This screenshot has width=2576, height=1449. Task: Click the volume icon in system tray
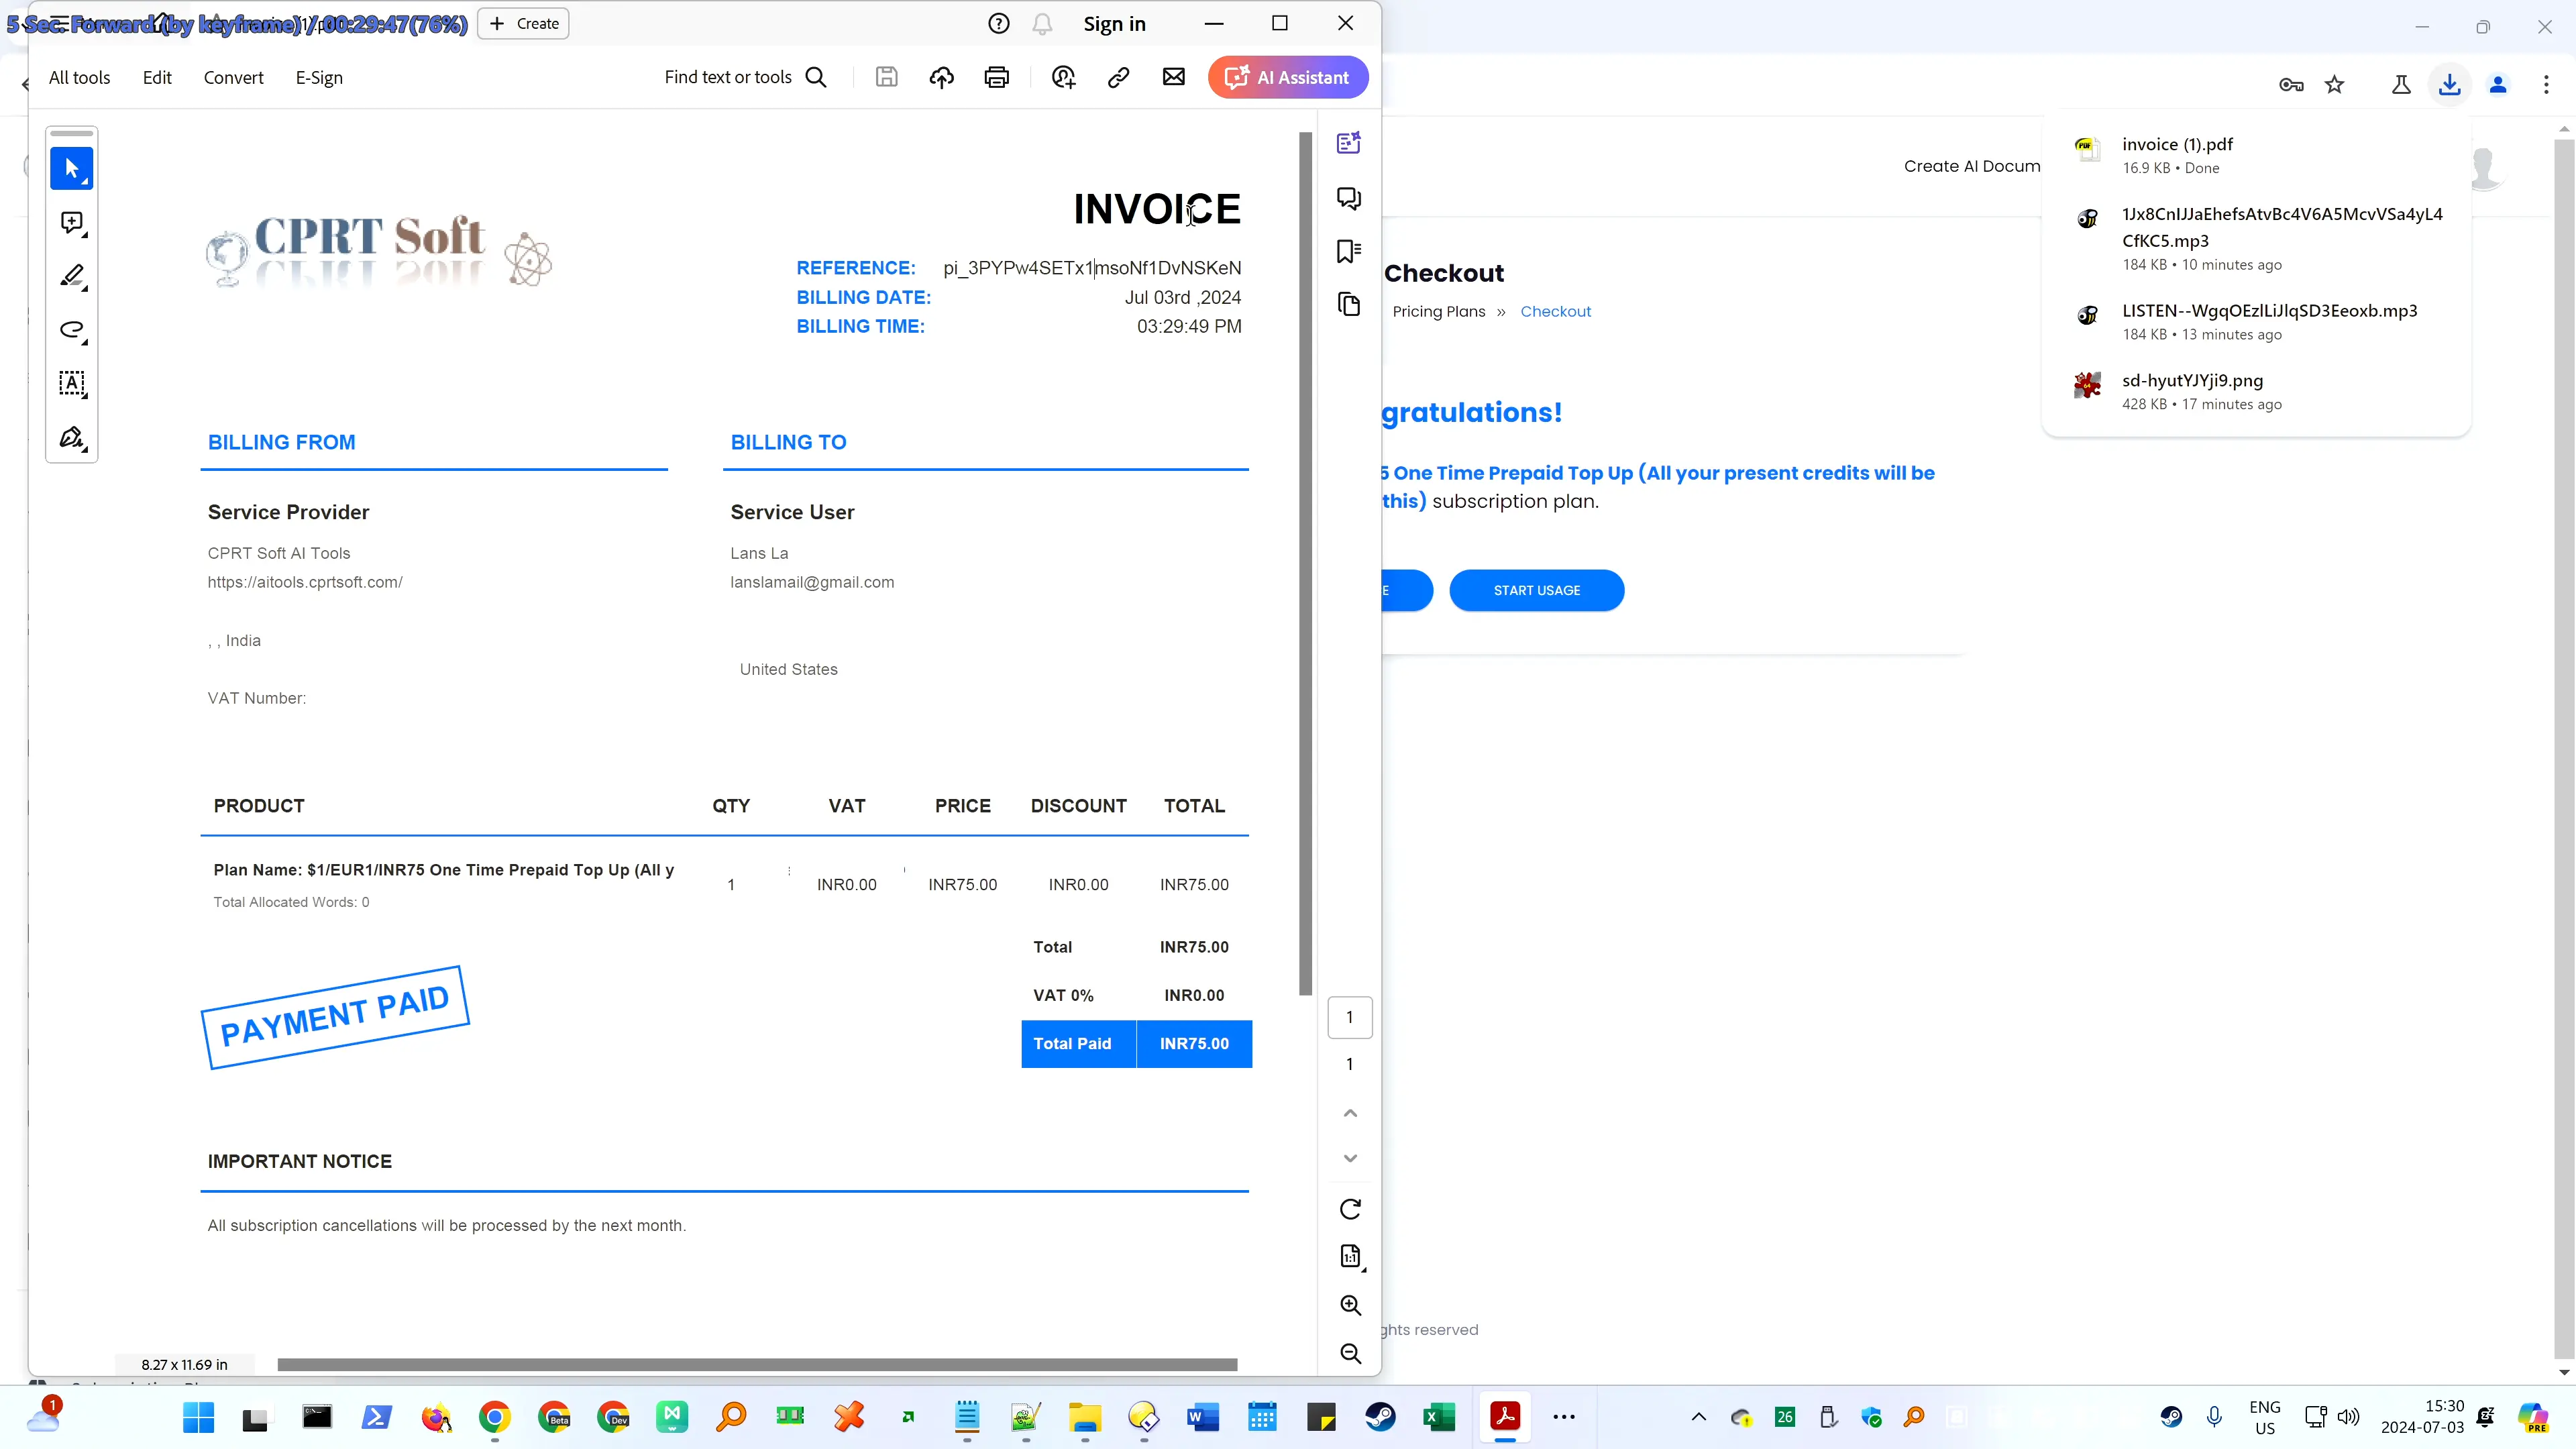[2348, 1417]
